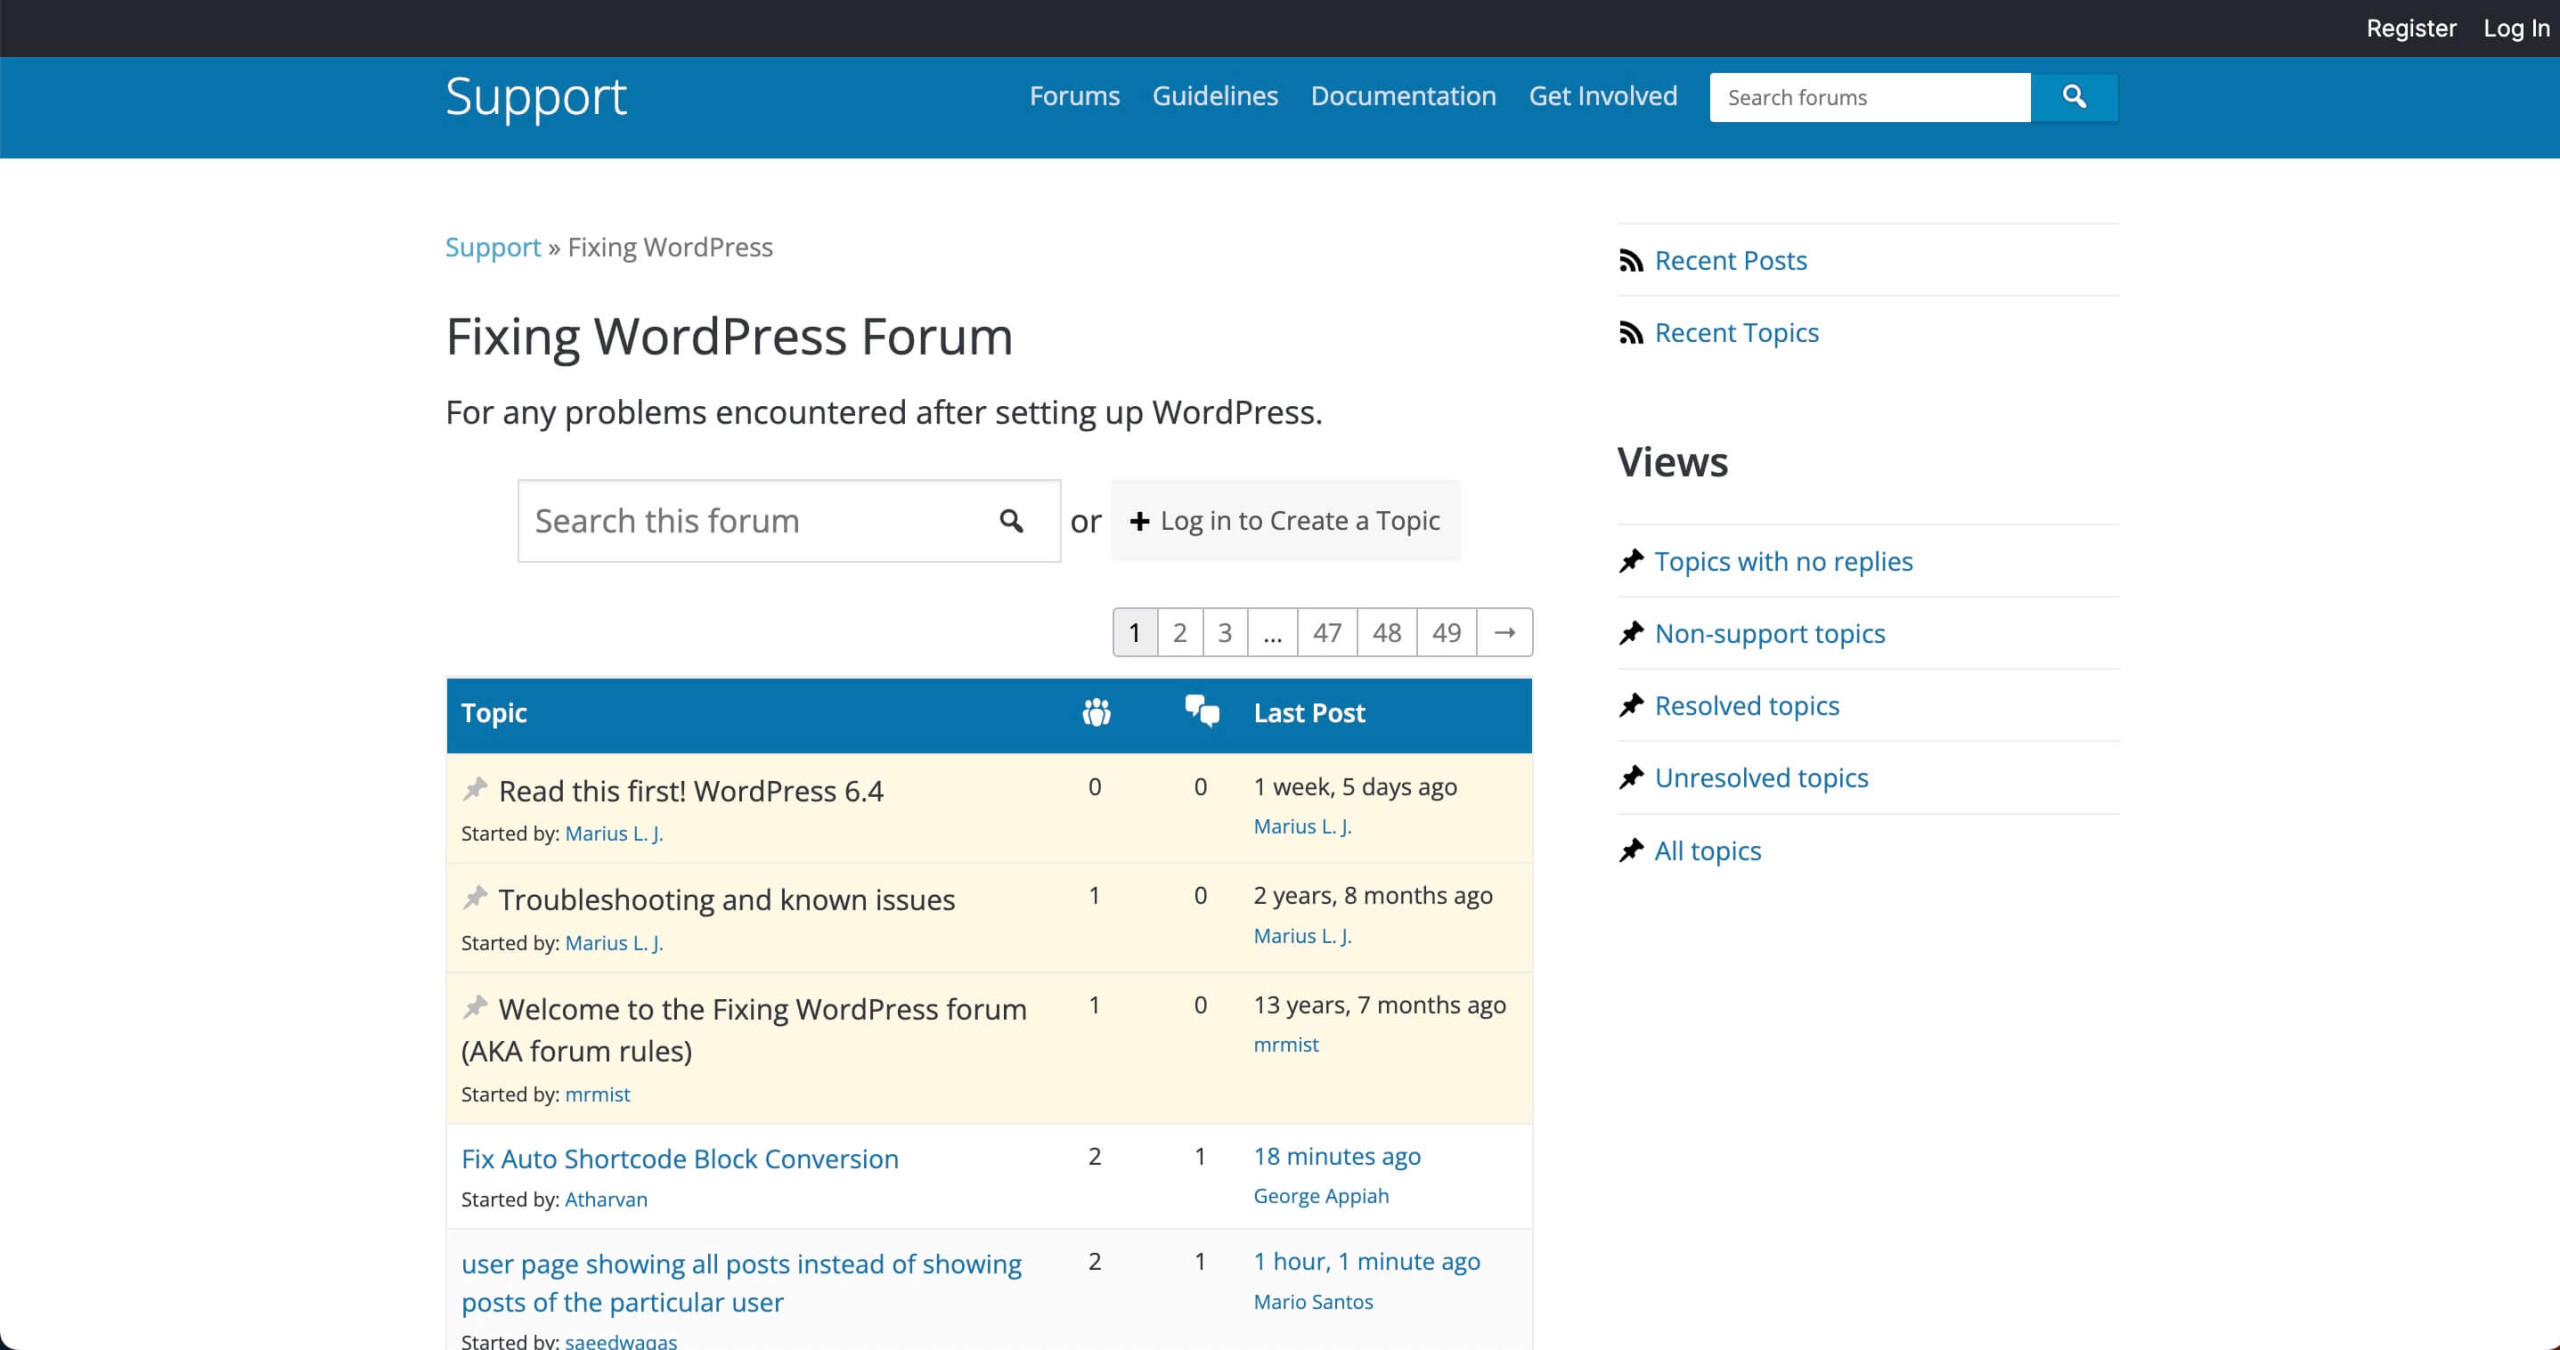Go to pagination page 2

pos(1180,632)
